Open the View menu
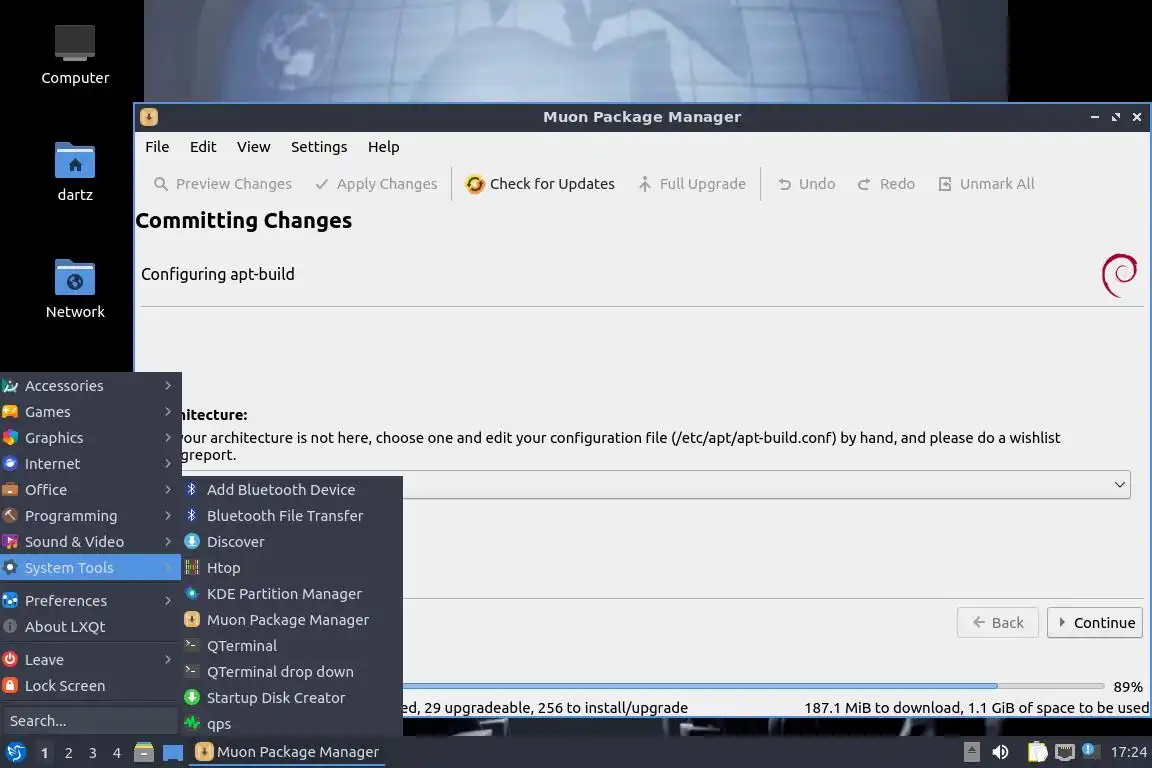This screenshot has width=1152, height=768. click(253, 147)
